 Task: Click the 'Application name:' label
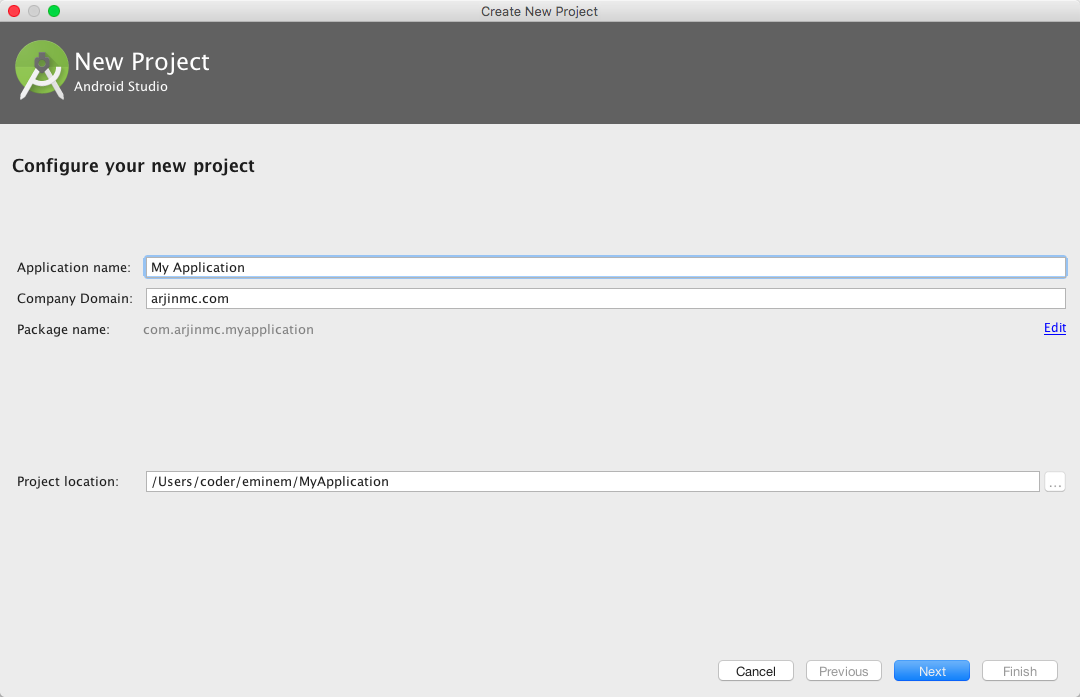(73, 268)
